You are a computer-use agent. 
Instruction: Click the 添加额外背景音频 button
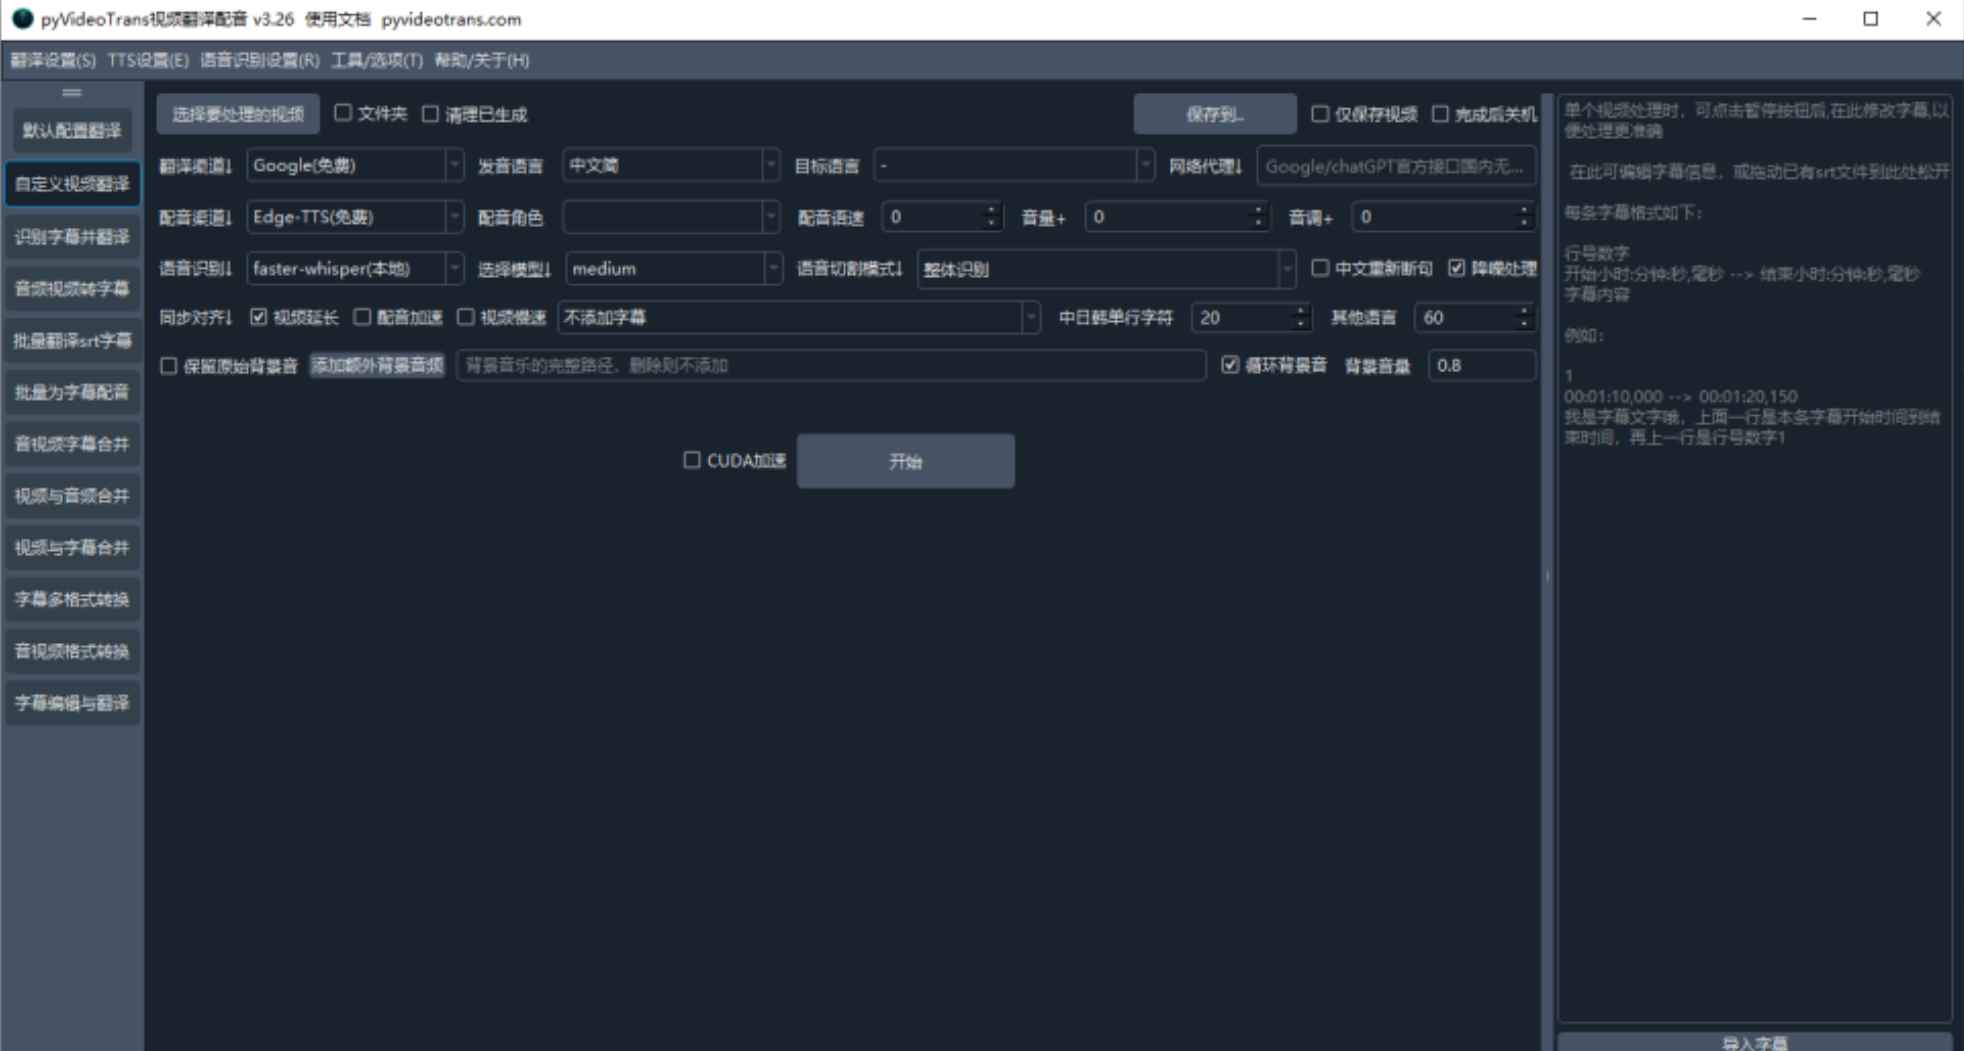point(378,365)
